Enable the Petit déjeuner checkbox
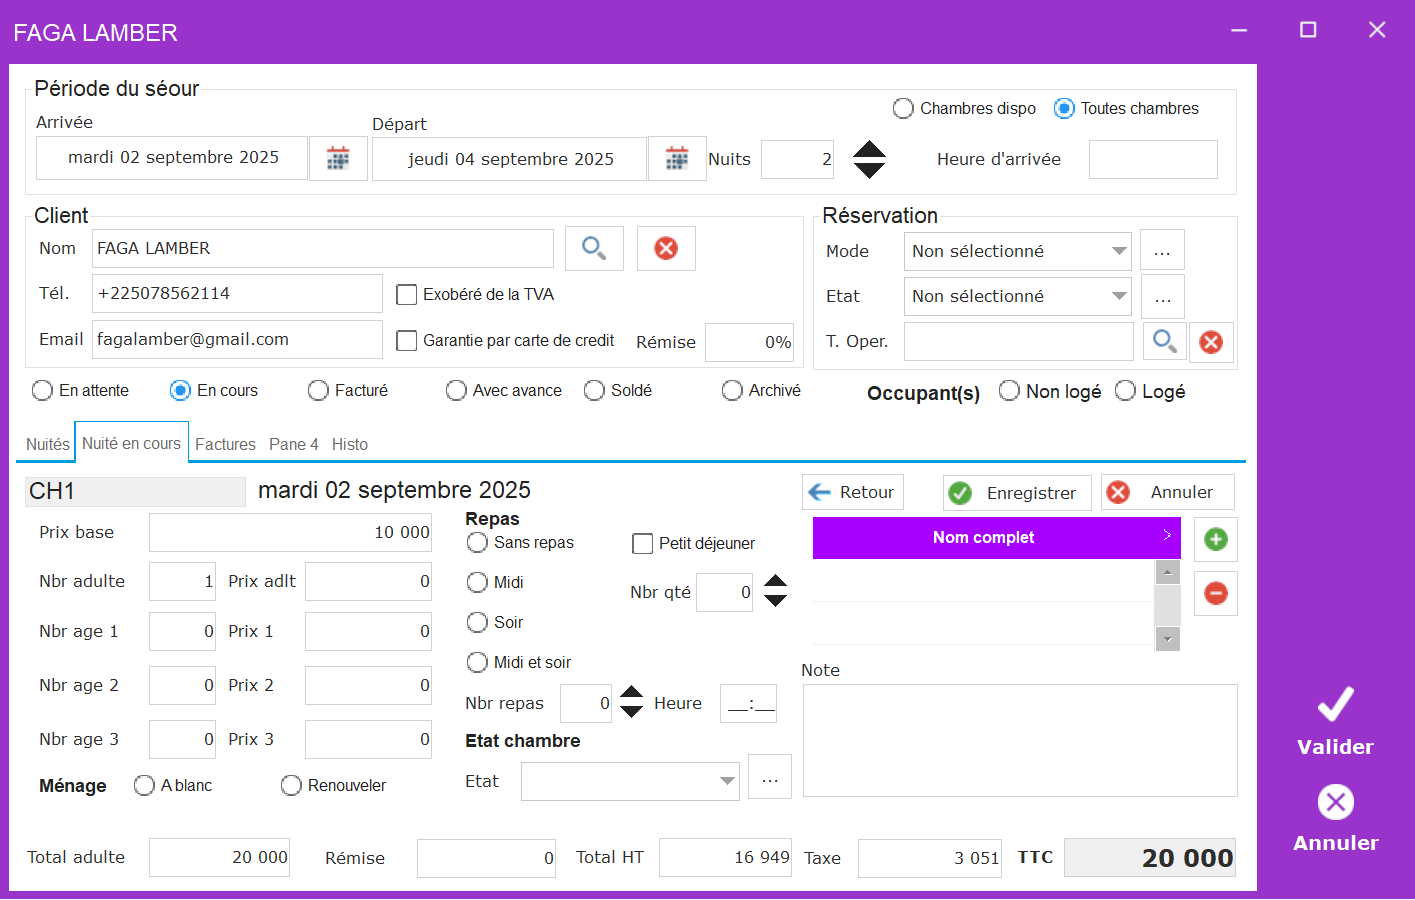1415x900 pixels. point(643,544)
